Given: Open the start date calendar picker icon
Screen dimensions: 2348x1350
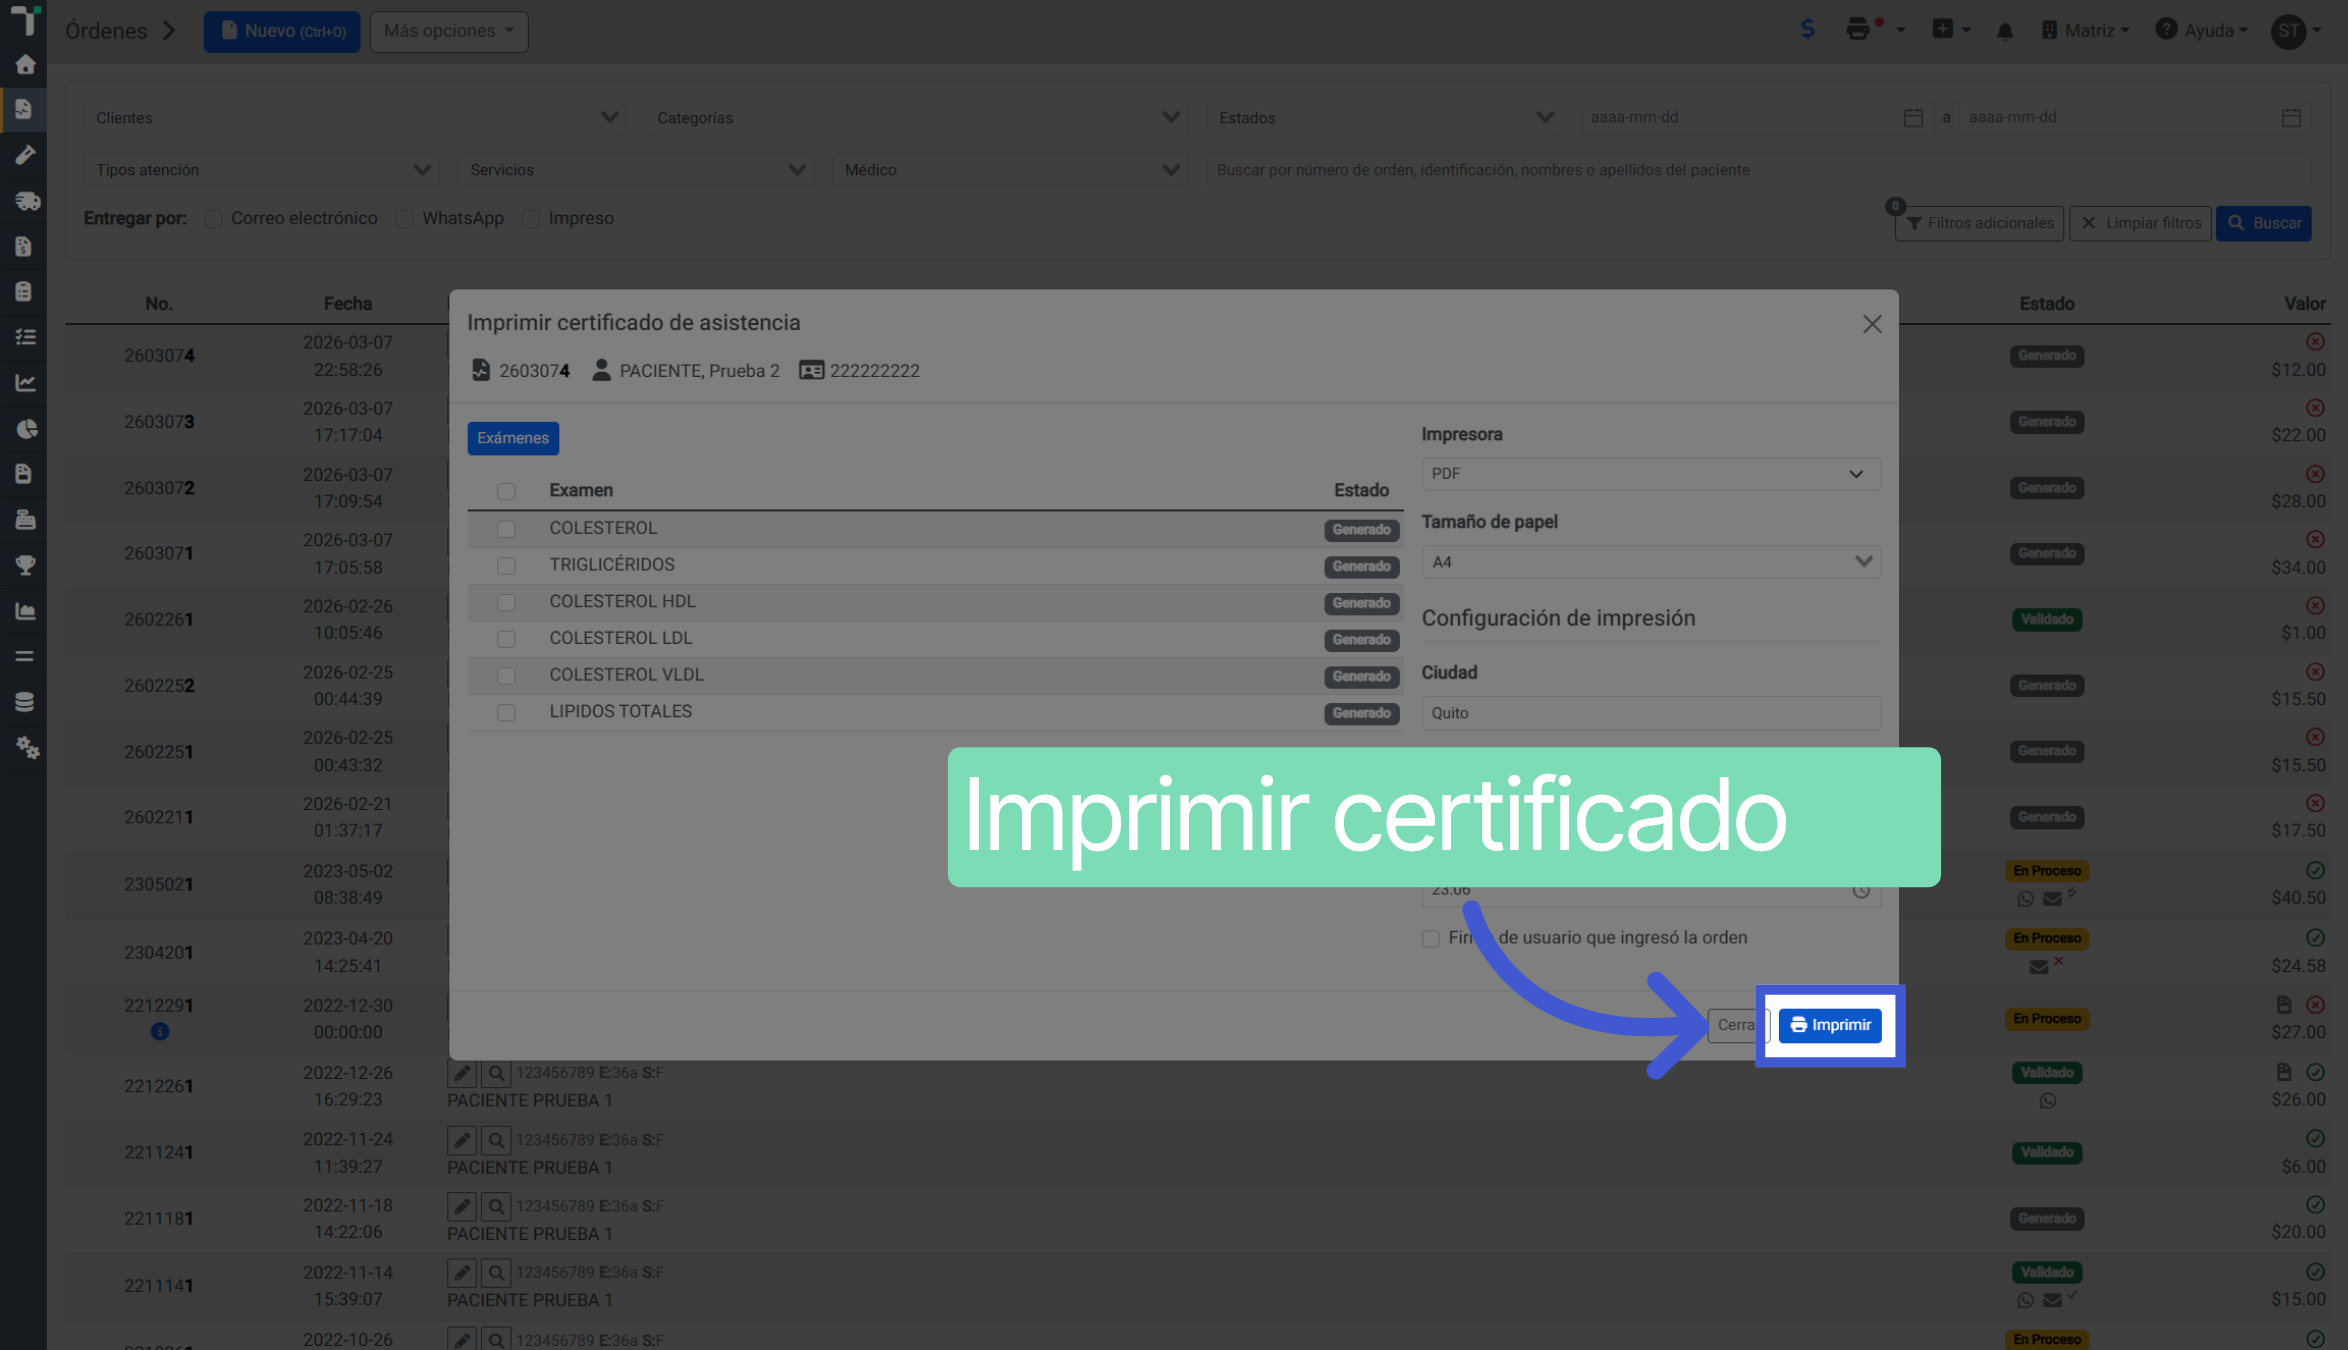Looking at the screenshot, I should [x=1913, y=118].
